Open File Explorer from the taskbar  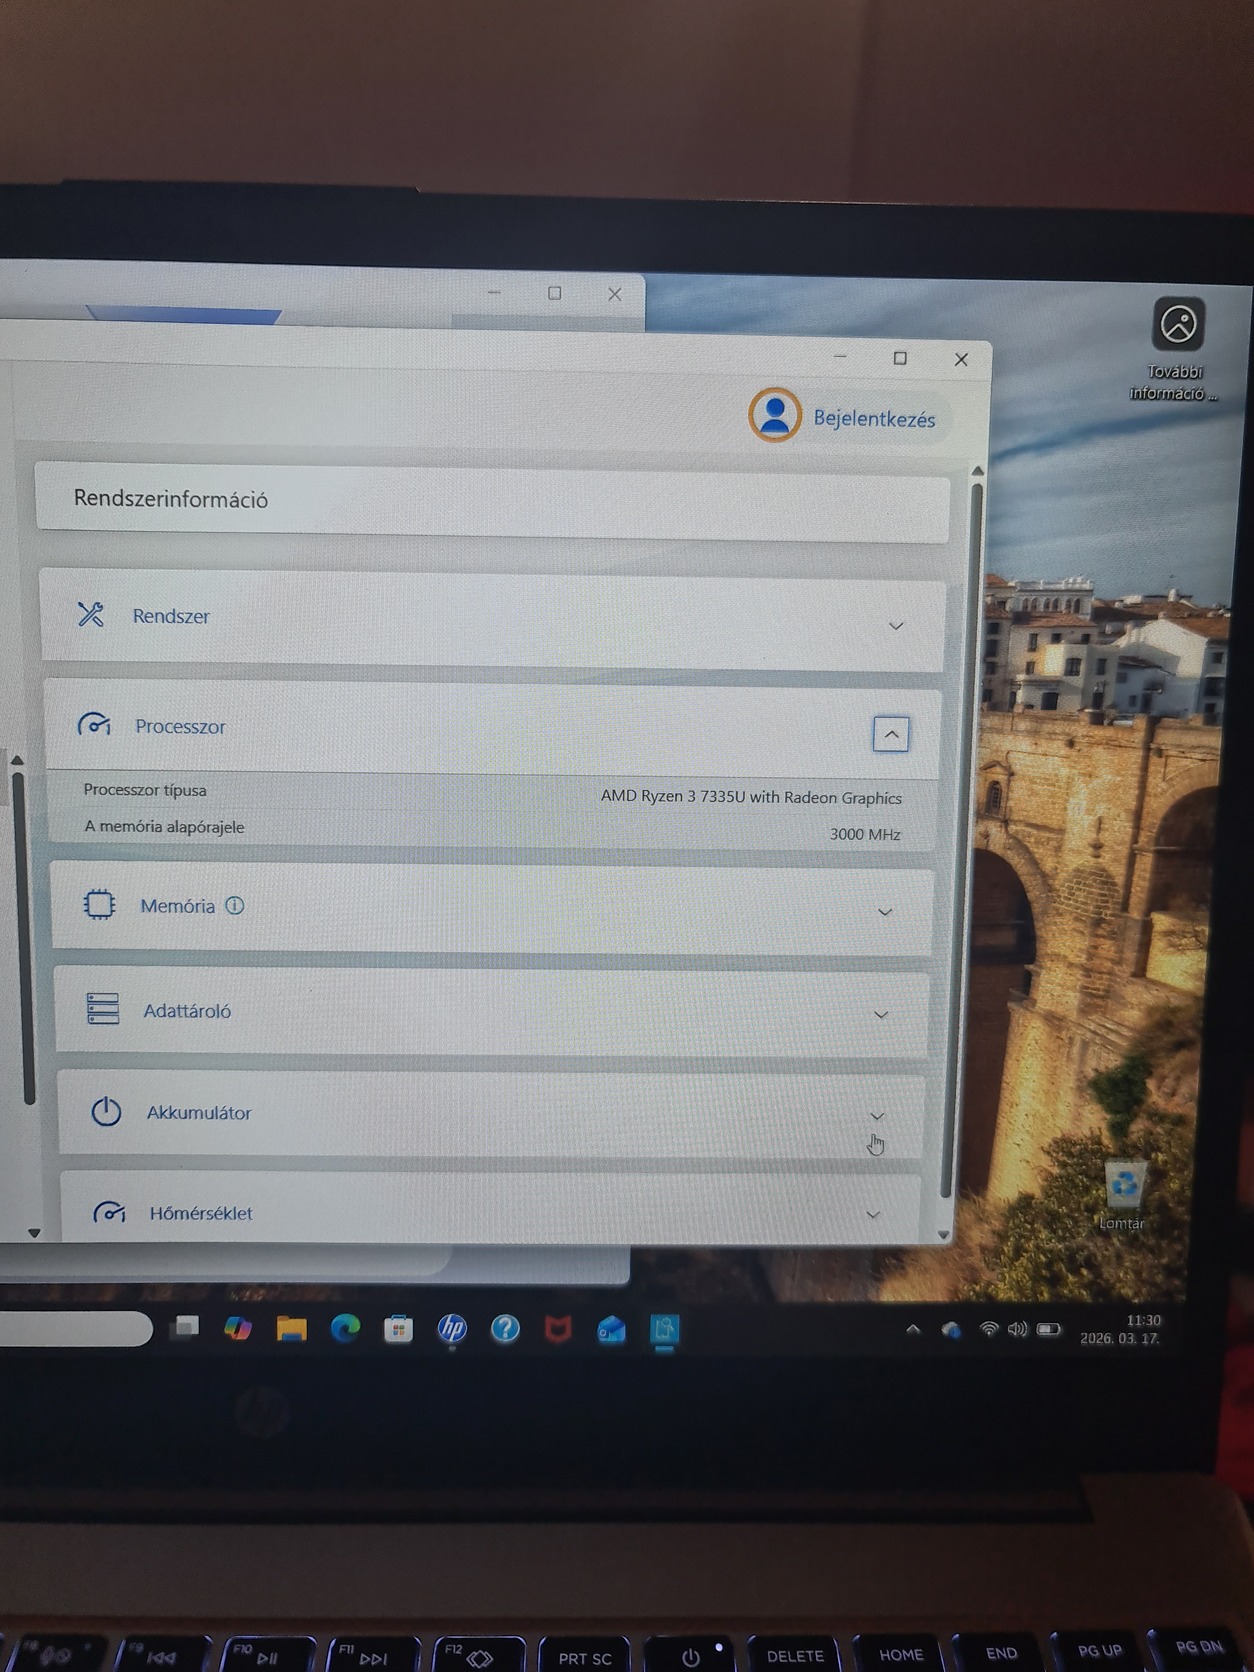click(291, 1328)
